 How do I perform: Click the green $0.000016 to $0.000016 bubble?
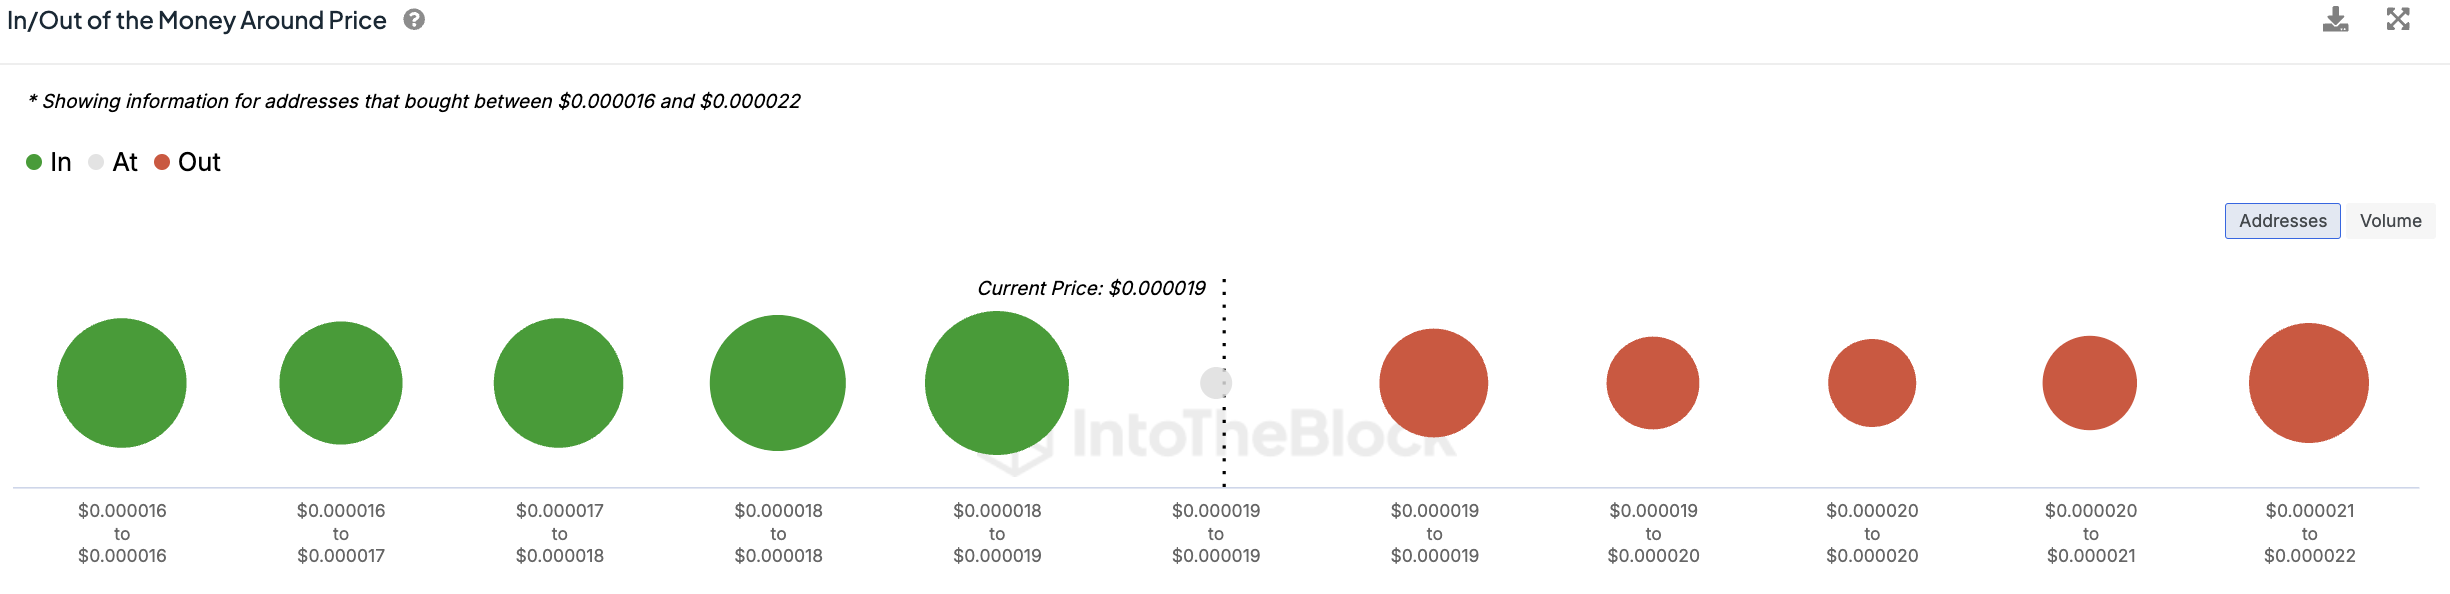(122, 383)
